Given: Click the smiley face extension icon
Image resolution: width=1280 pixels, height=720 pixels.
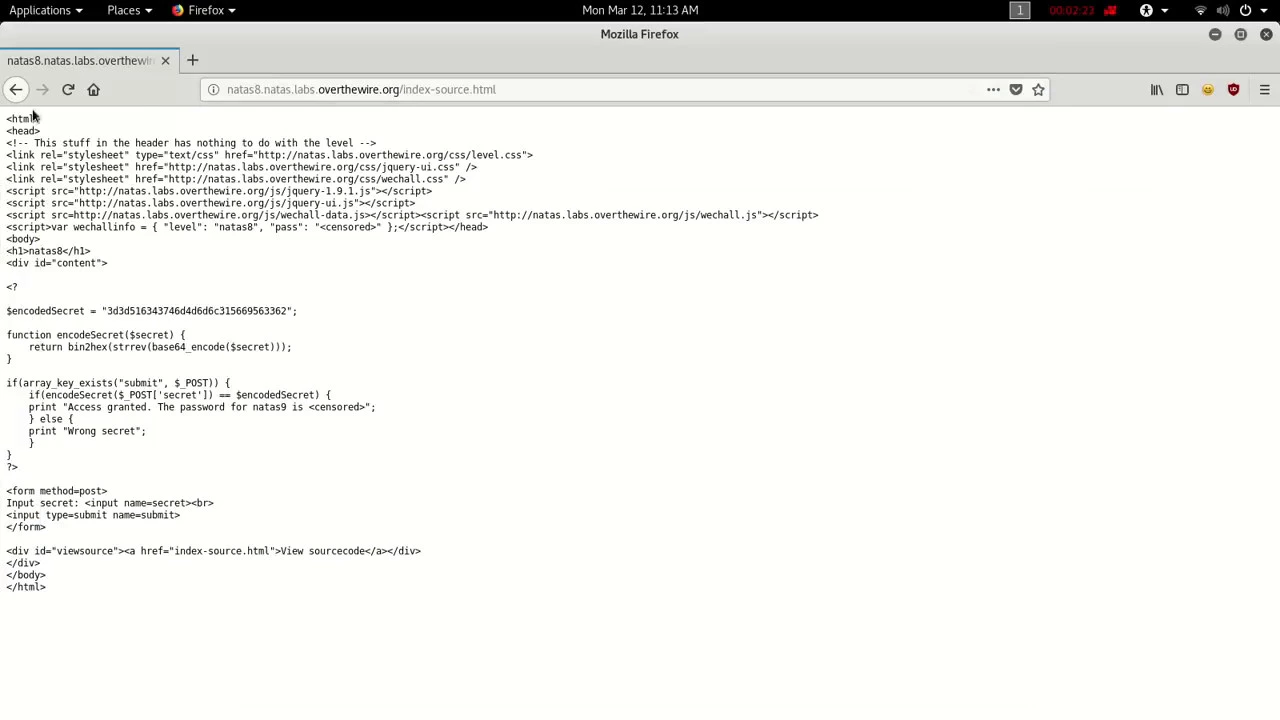Looking at the screenshot, I should [1208, 90].
